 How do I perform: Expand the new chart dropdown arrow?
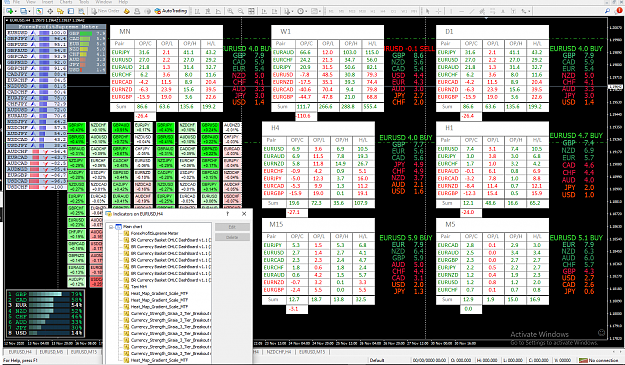click(16, 11)
